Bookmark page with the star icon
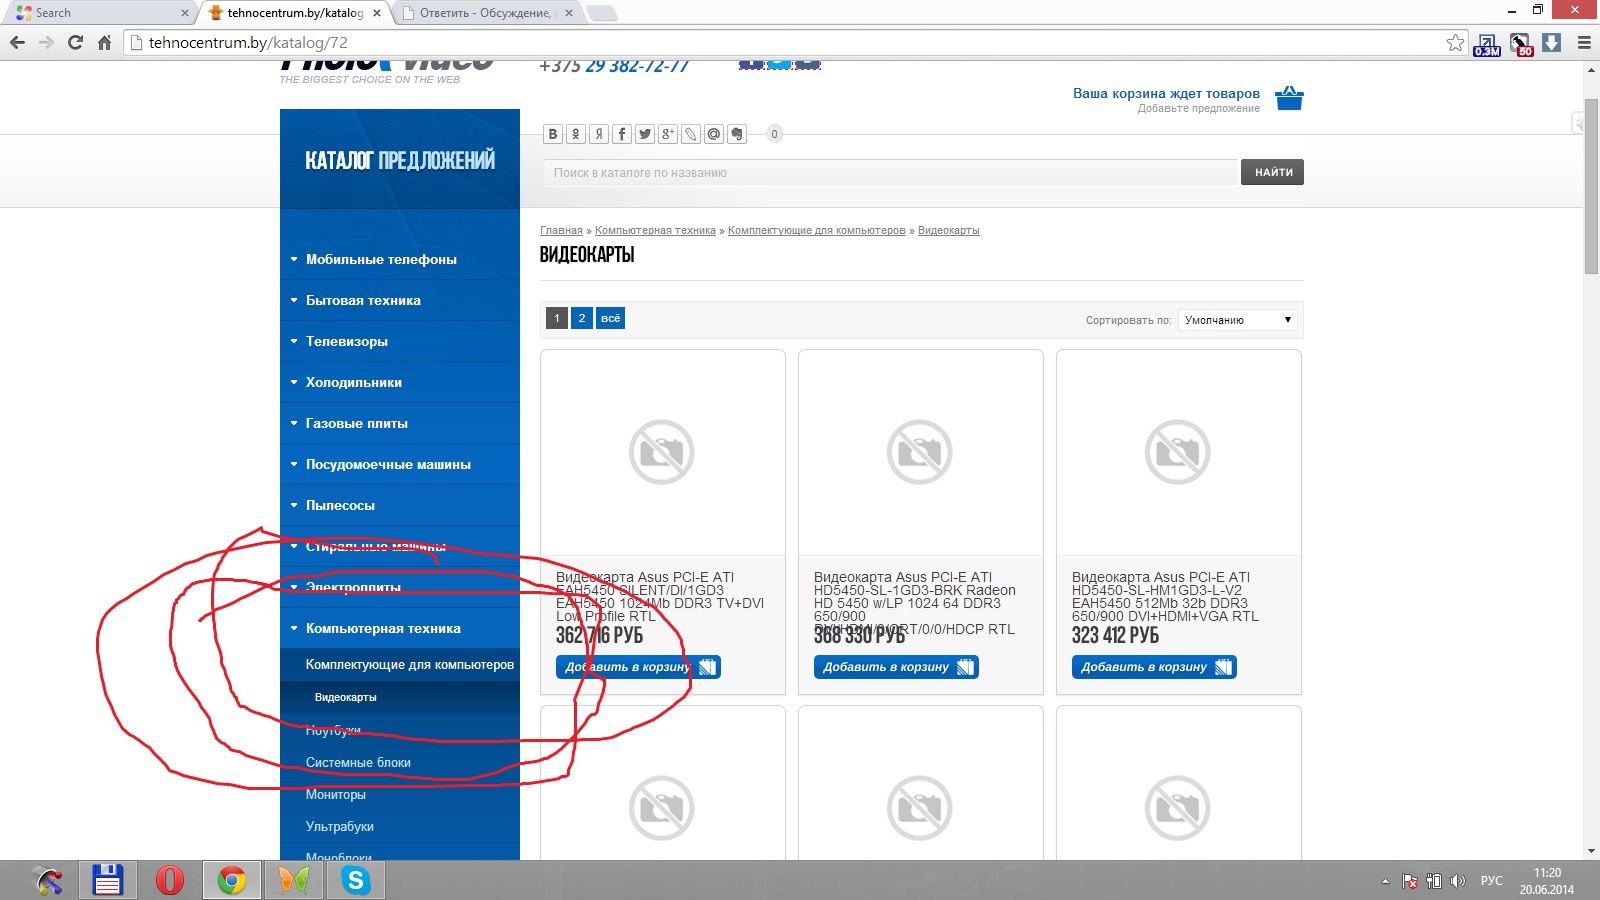This screenshot has width=1600, height=900. click(1455, 42)
